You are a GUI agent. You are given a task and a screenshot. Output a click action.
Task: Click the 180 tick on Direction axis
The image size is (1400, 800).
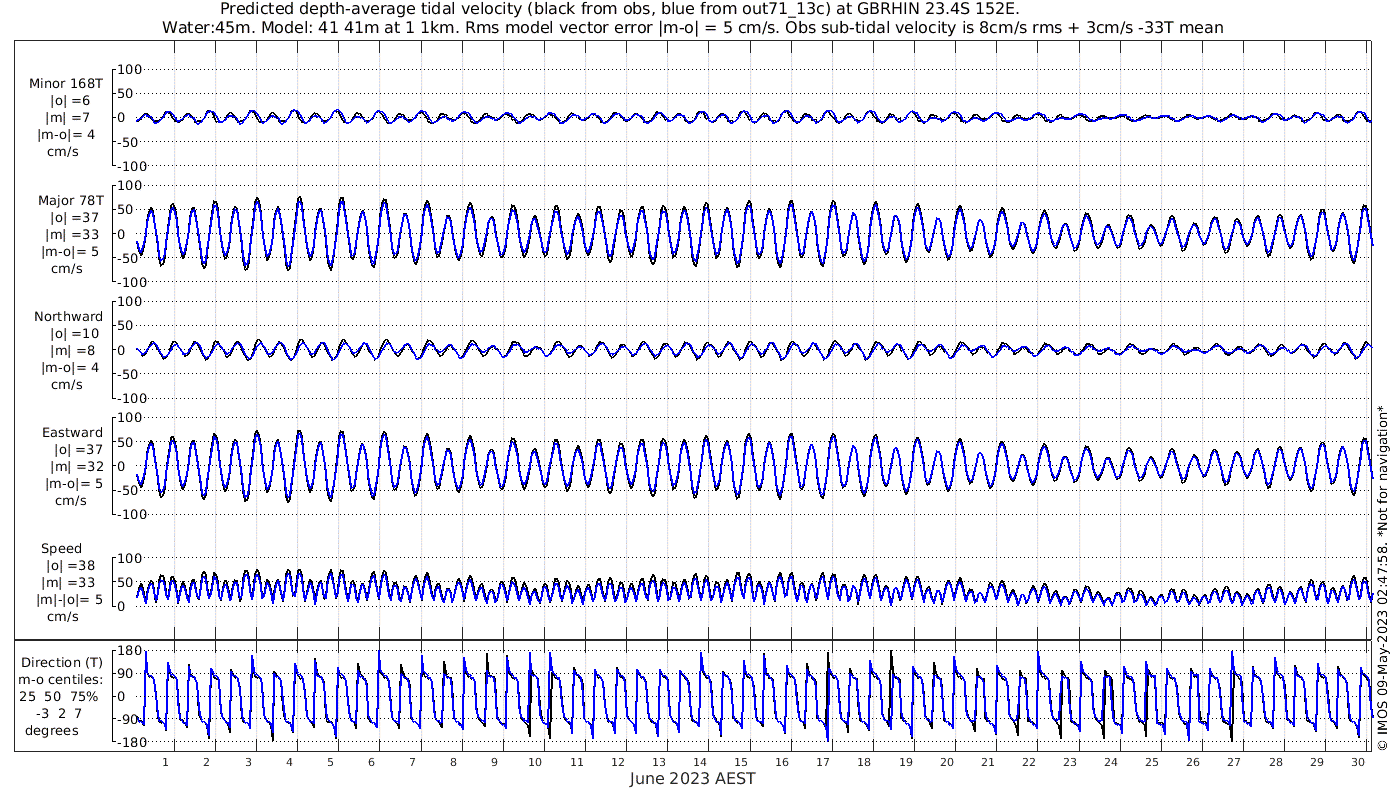tap(129, 651)
